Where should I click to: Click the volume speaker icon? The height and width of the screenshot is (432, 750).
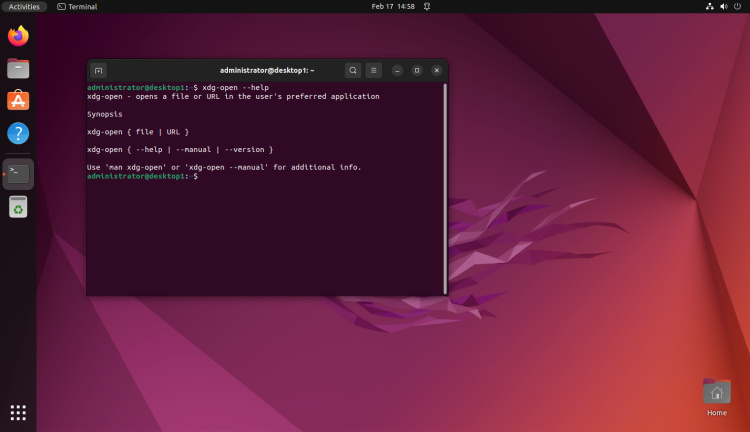coord(723,6)
